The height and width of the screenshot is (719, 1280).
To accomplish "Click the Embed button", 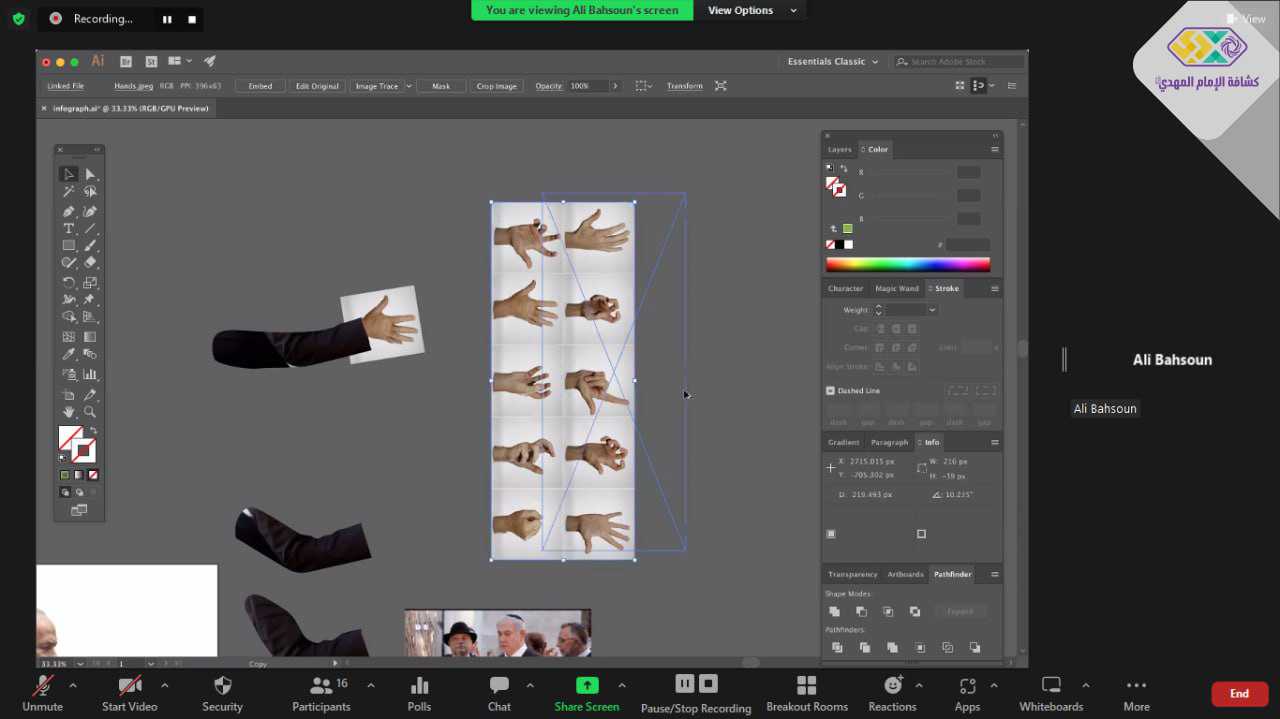I will [x=260, y=86].
